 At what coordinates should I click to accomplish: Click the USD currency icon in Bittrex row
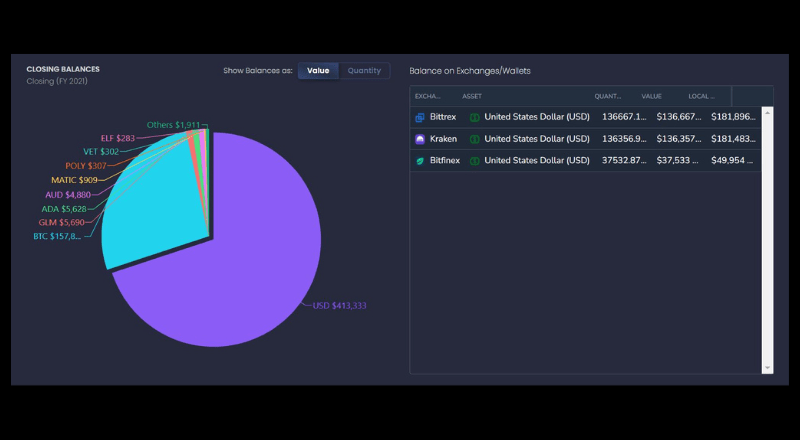474,117
